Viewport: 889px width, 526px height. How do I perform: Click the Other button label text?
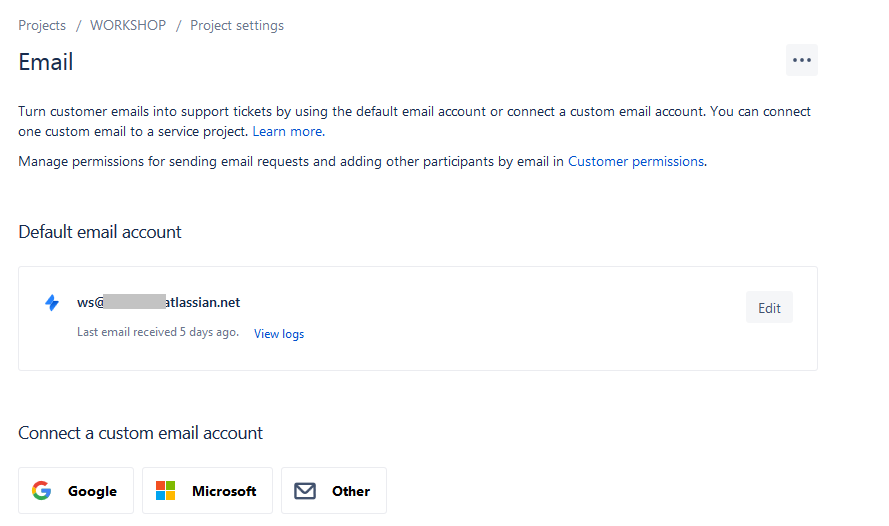point(351,491)
